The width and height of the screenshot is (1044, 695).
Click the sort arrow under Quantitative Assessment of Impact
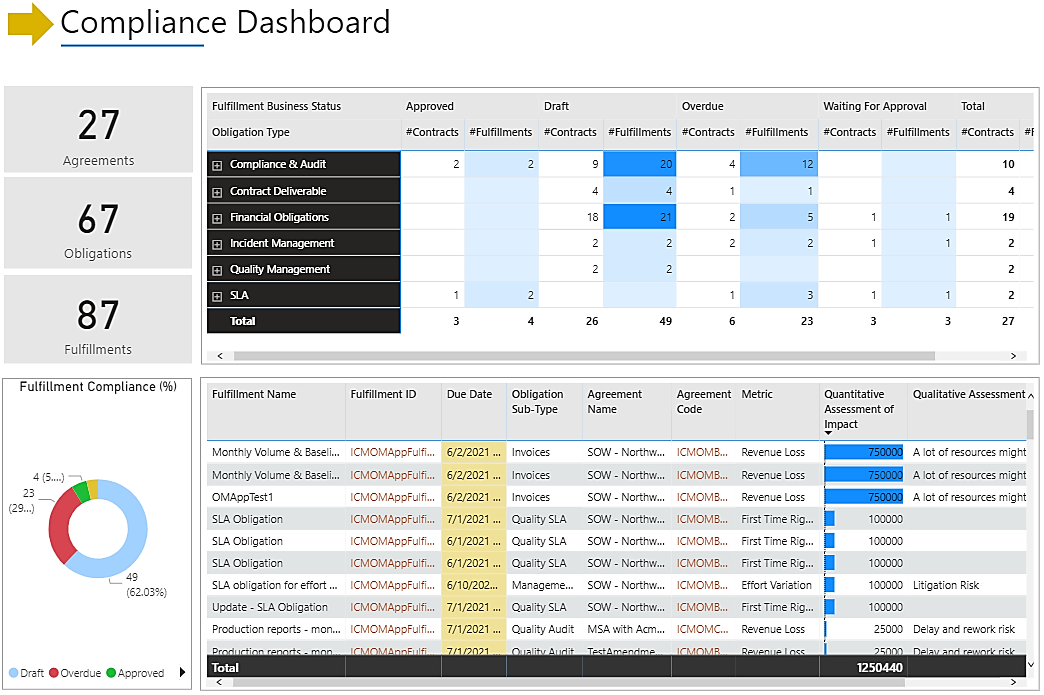(x=828, y=433)
